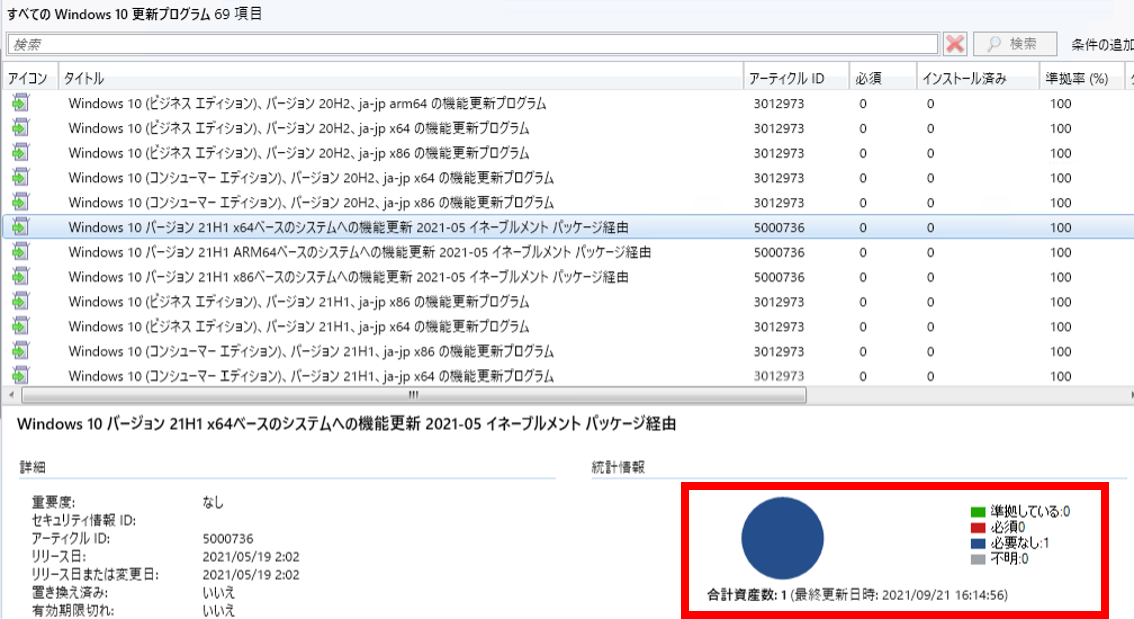This screenshot has height=619, width=1134.
Task: Select title of 20H2 ja-jp arm64 business edition update
Action: click(x=307, y=103)
